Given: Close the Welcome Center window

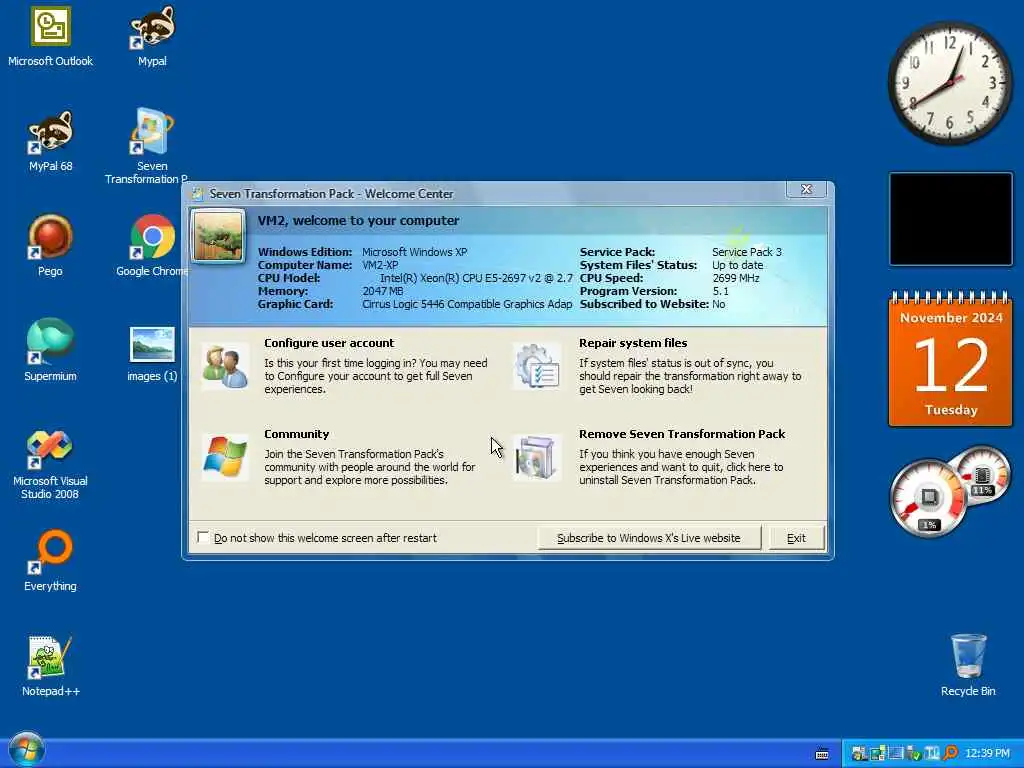Looking at the screenshot, I should (807, 189).
